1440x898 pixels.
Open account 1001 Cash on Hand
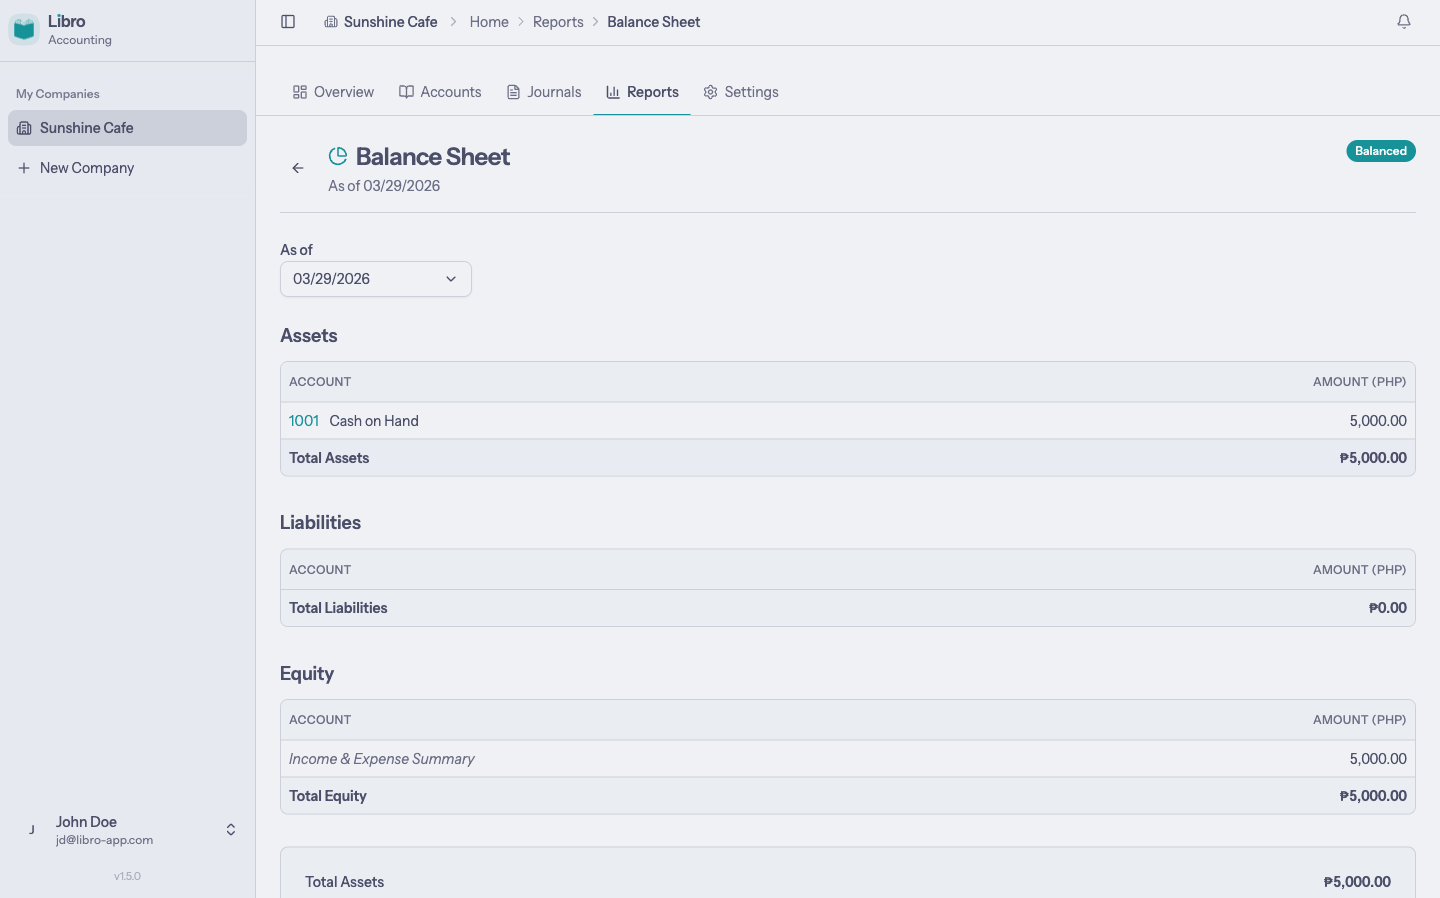[x=303, y=420]
